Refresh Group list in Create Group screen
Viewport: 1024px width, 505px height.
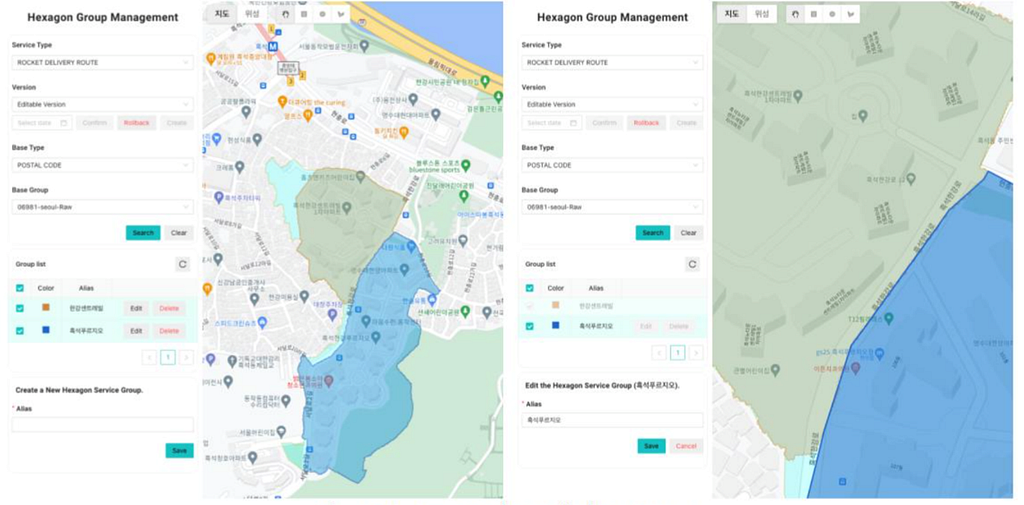(183, 264)
